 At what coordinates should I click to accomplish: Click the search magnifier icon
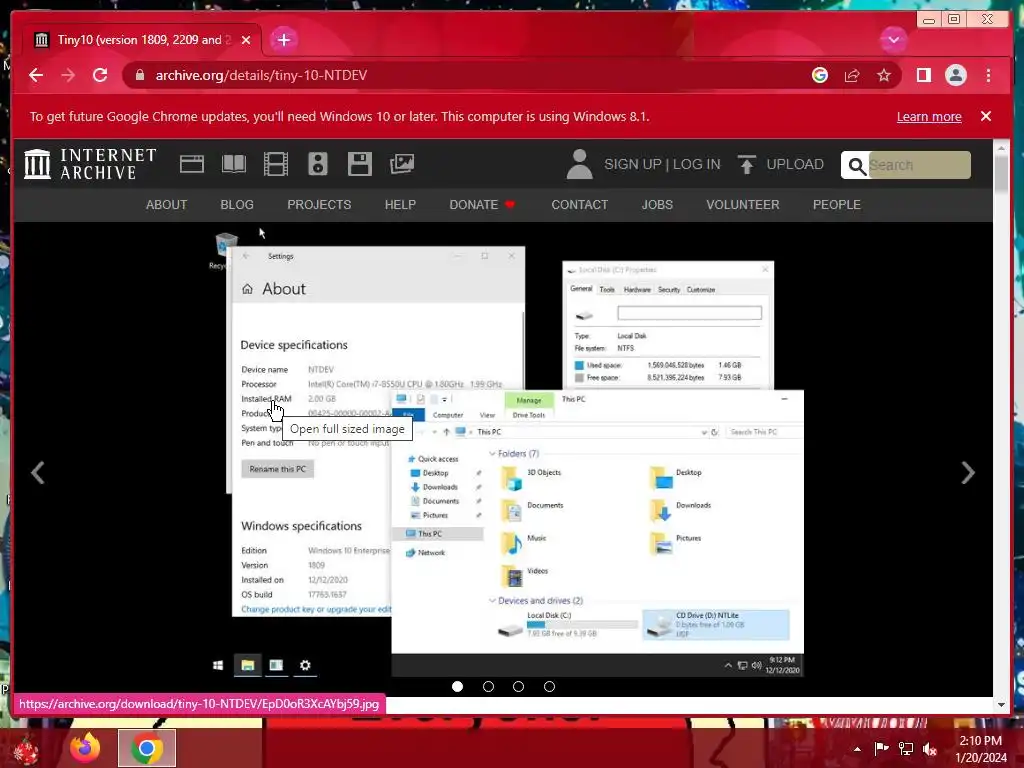856,166
